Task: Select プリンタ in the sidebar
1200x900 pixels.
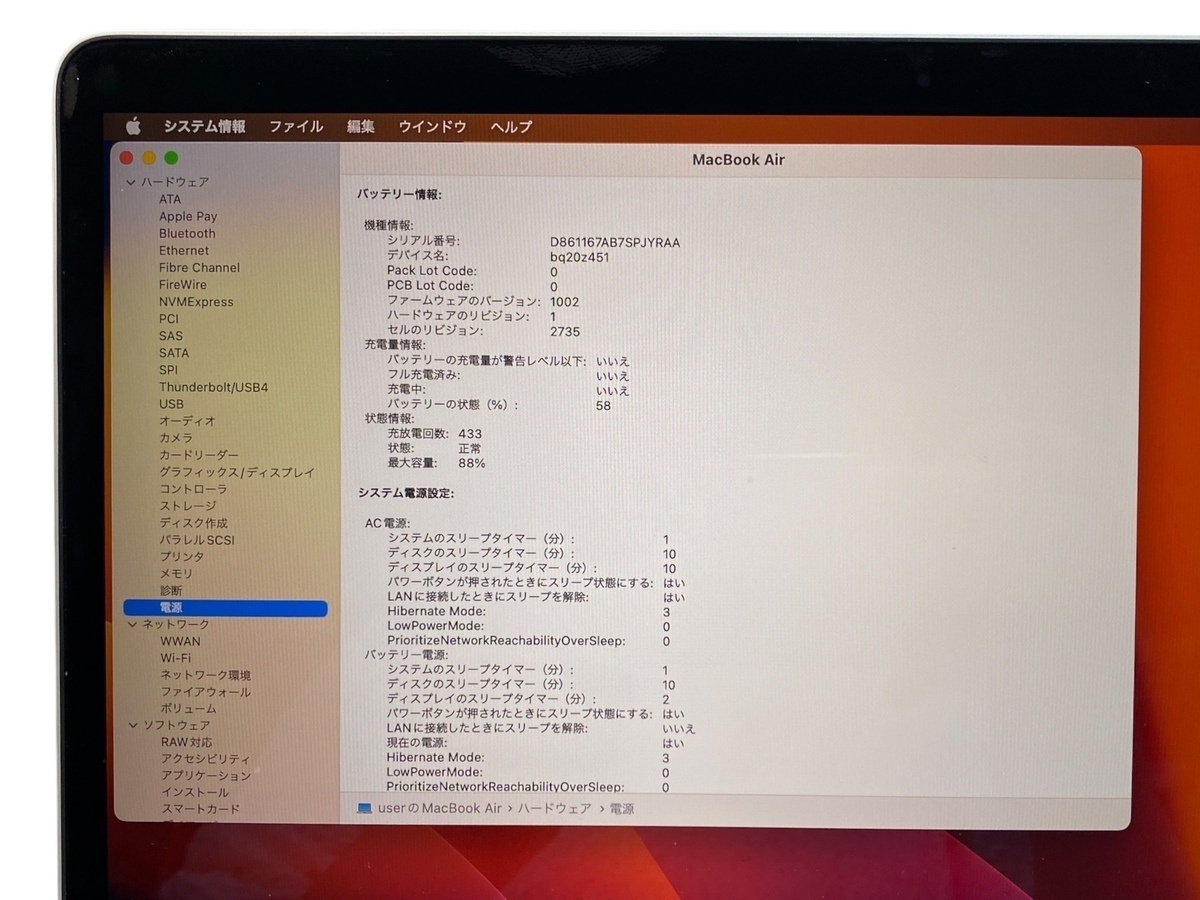Action: pyautogui.click(x=182, y=557)
